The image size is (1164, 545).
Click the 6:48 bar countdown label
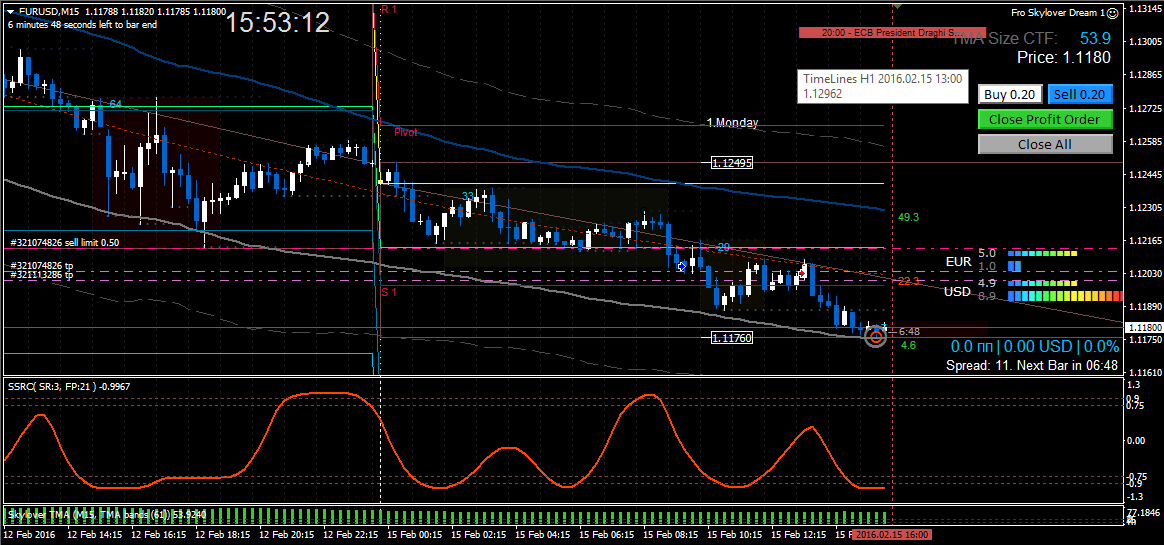pyautogui.click(x=909, y=332)
